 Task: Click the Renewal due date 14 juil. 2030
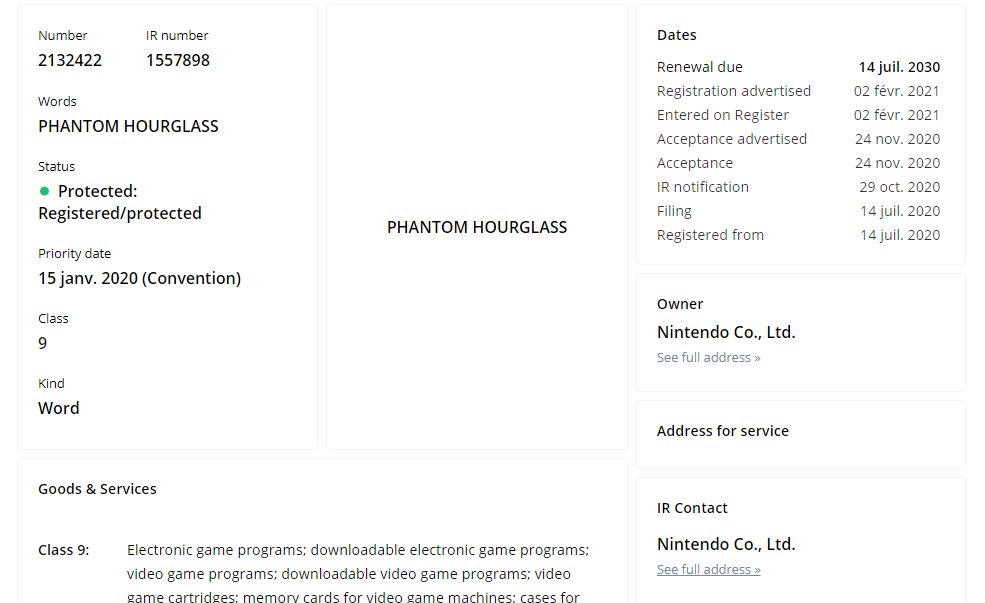[899, 67]
